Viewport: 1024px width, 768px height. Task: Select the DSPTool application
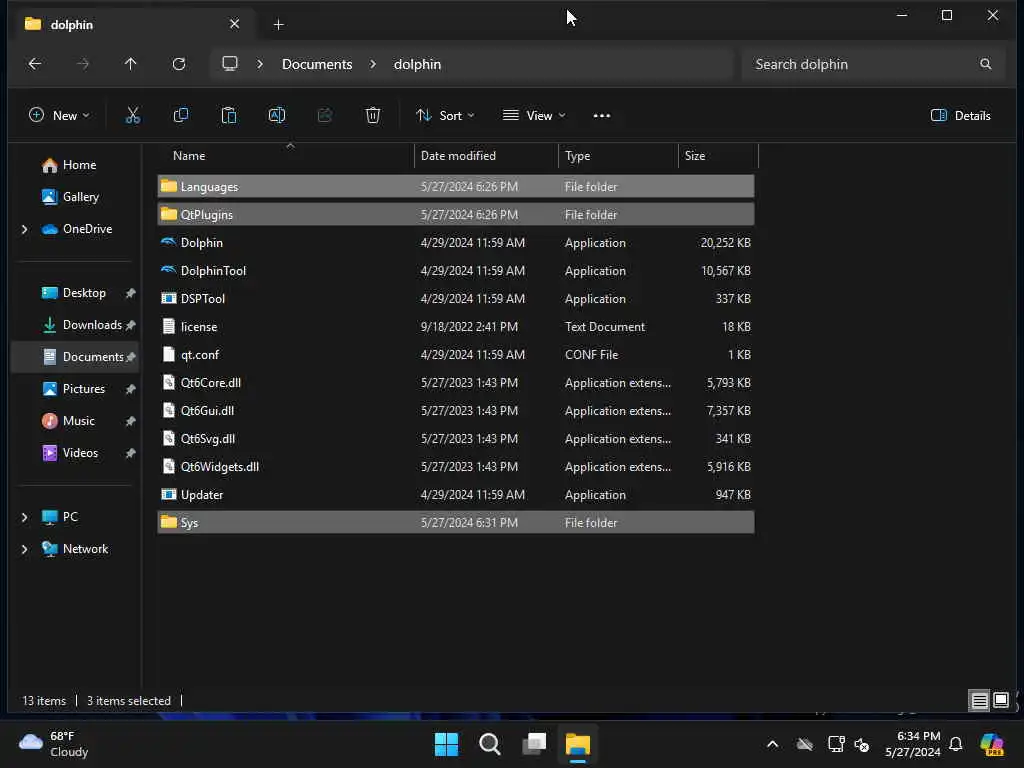455,299
